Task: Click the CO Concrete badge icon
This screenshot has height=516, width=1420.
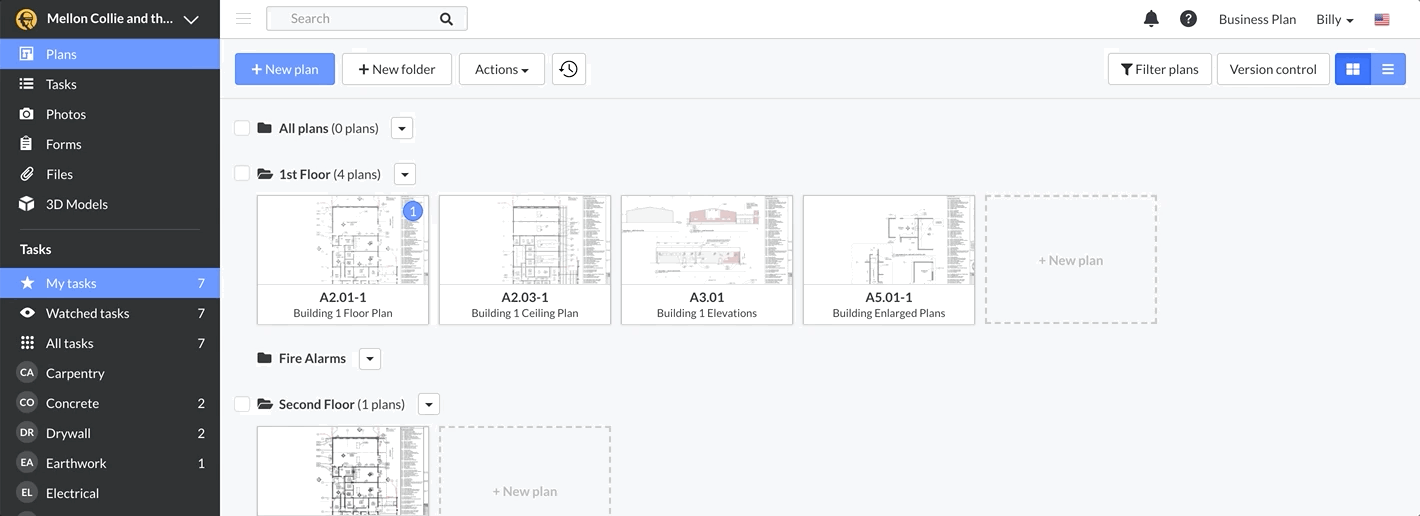Action: point(27,403)
